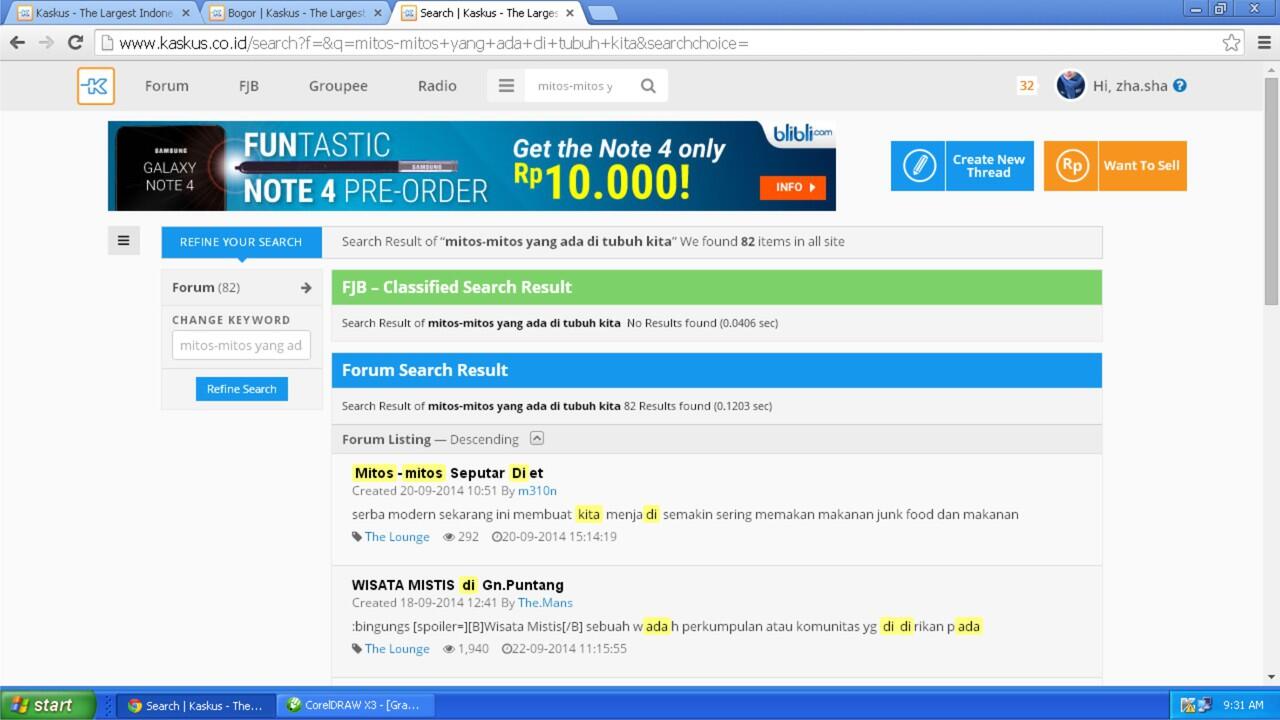Screen dimensions: 1280x720
Task: Click the magnifier search icon in header
Action: pos(648,86)
